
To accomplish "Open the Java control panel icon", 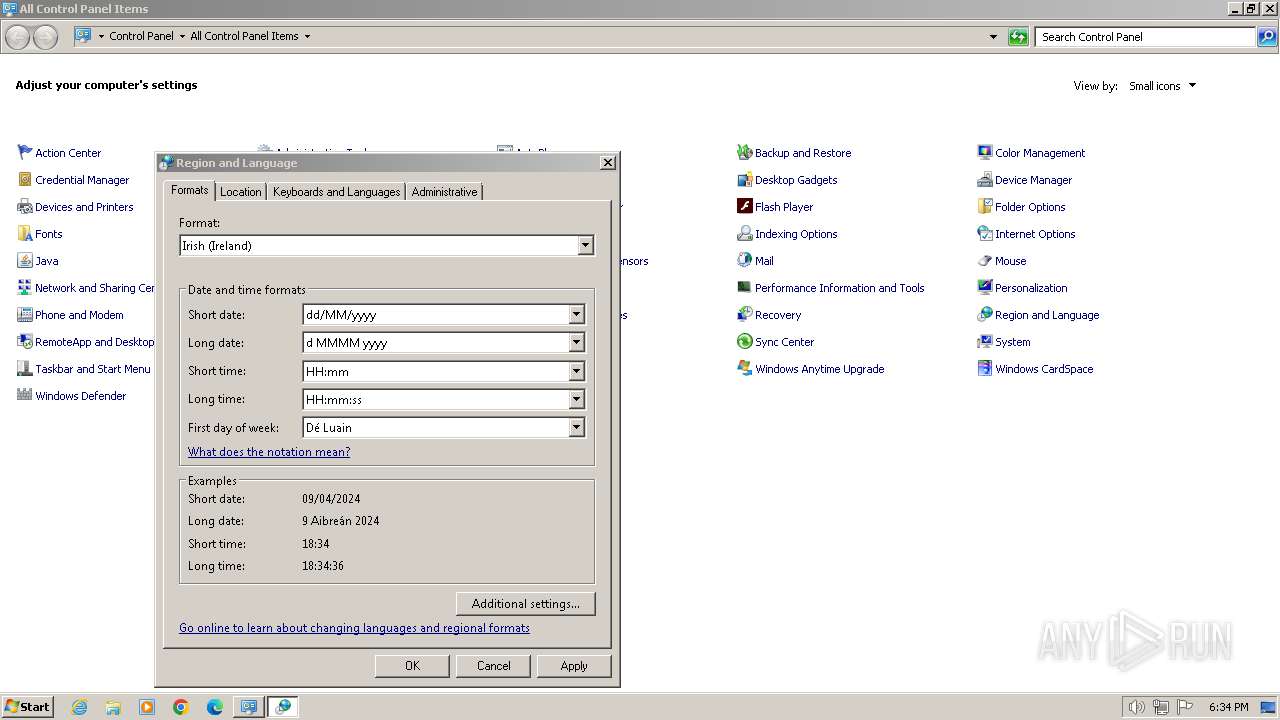I will [25, 261].
